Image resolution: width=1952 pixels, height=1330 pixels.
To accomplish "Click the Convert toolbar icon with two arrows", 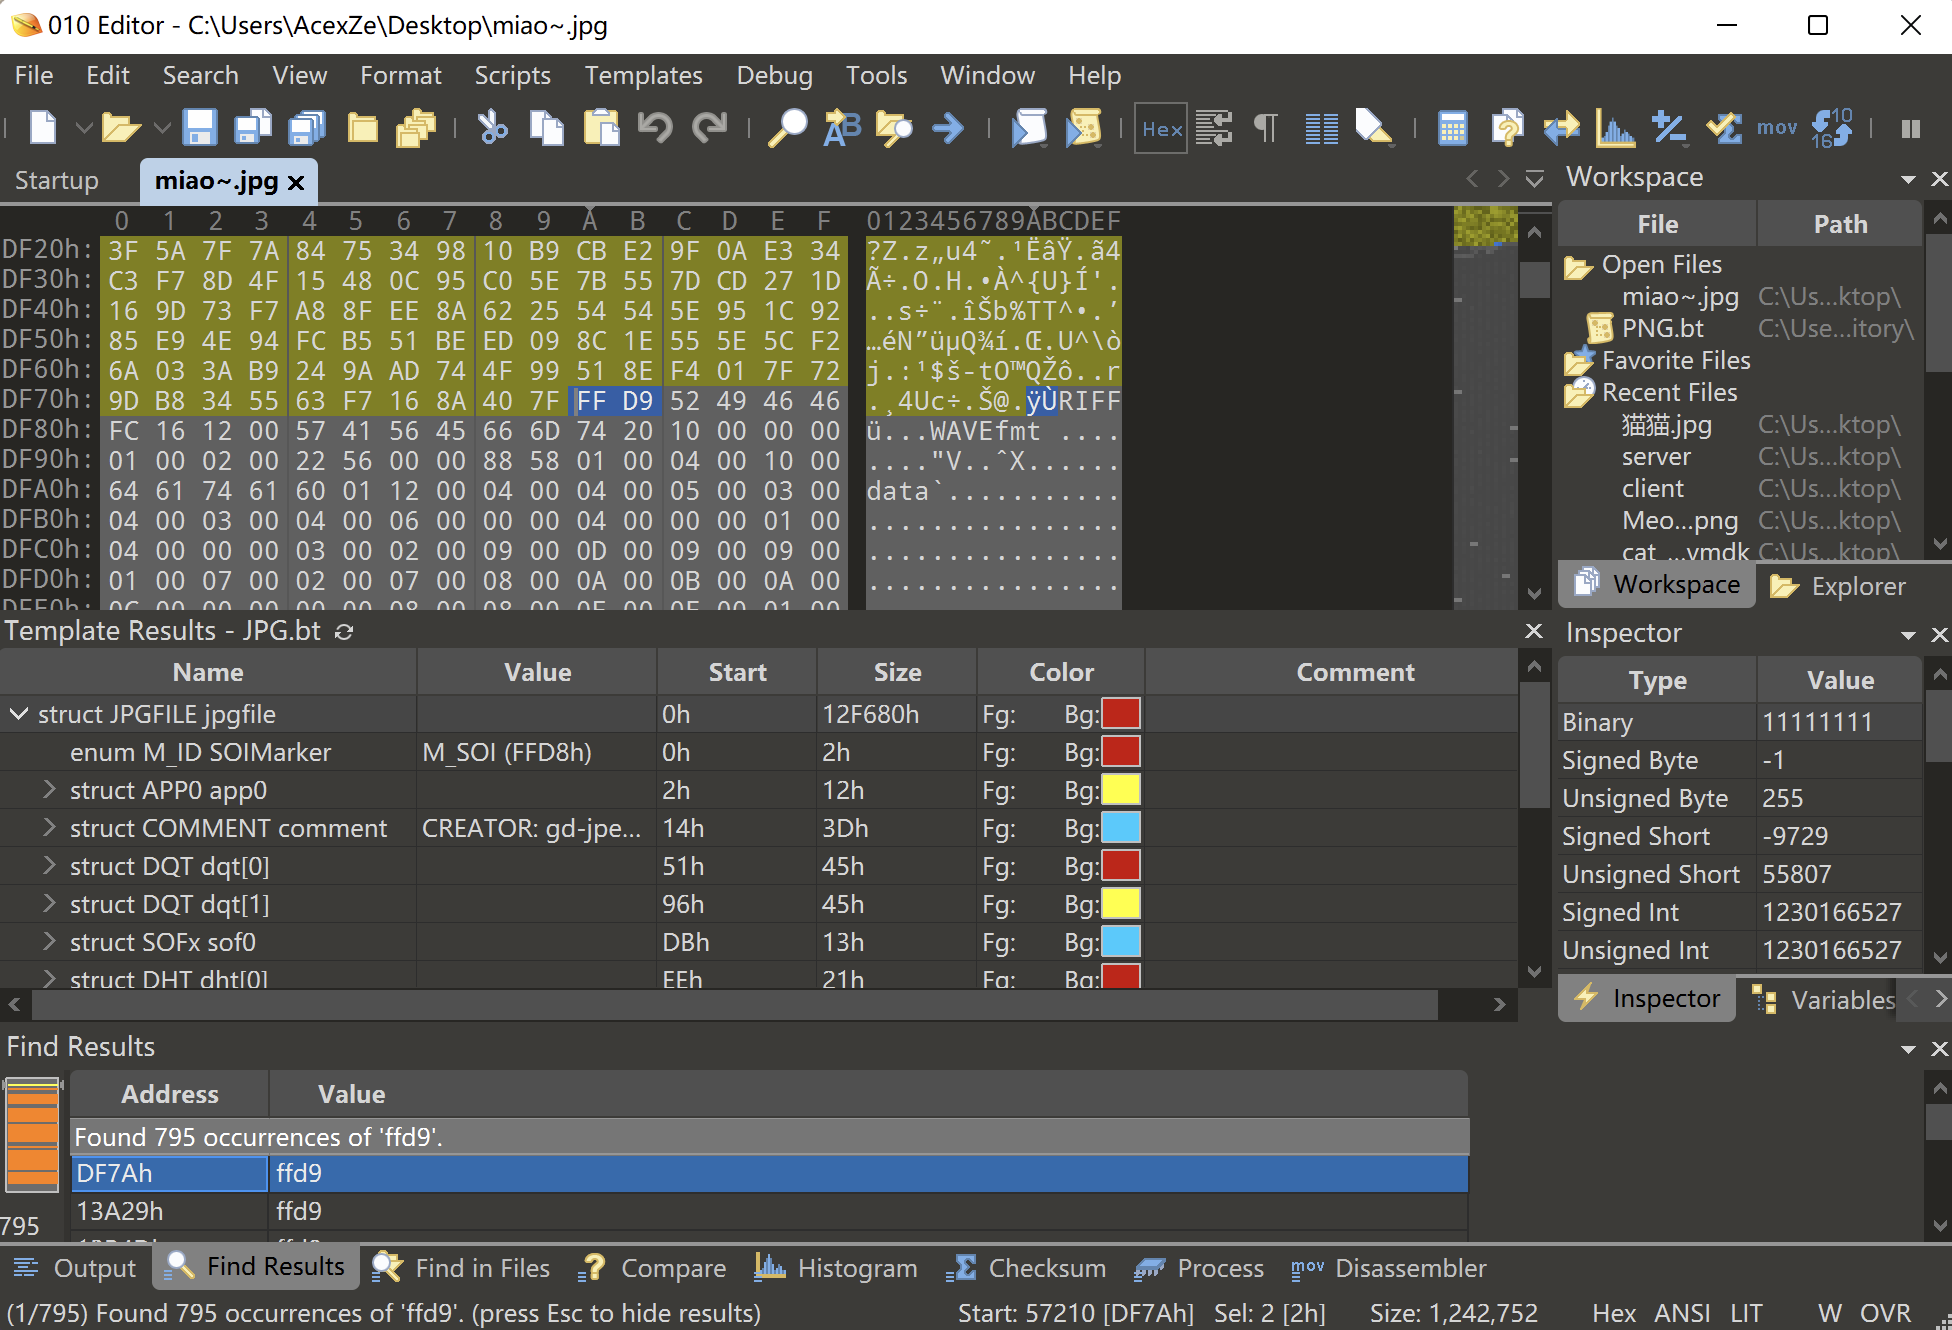I will pos(1561,128).
